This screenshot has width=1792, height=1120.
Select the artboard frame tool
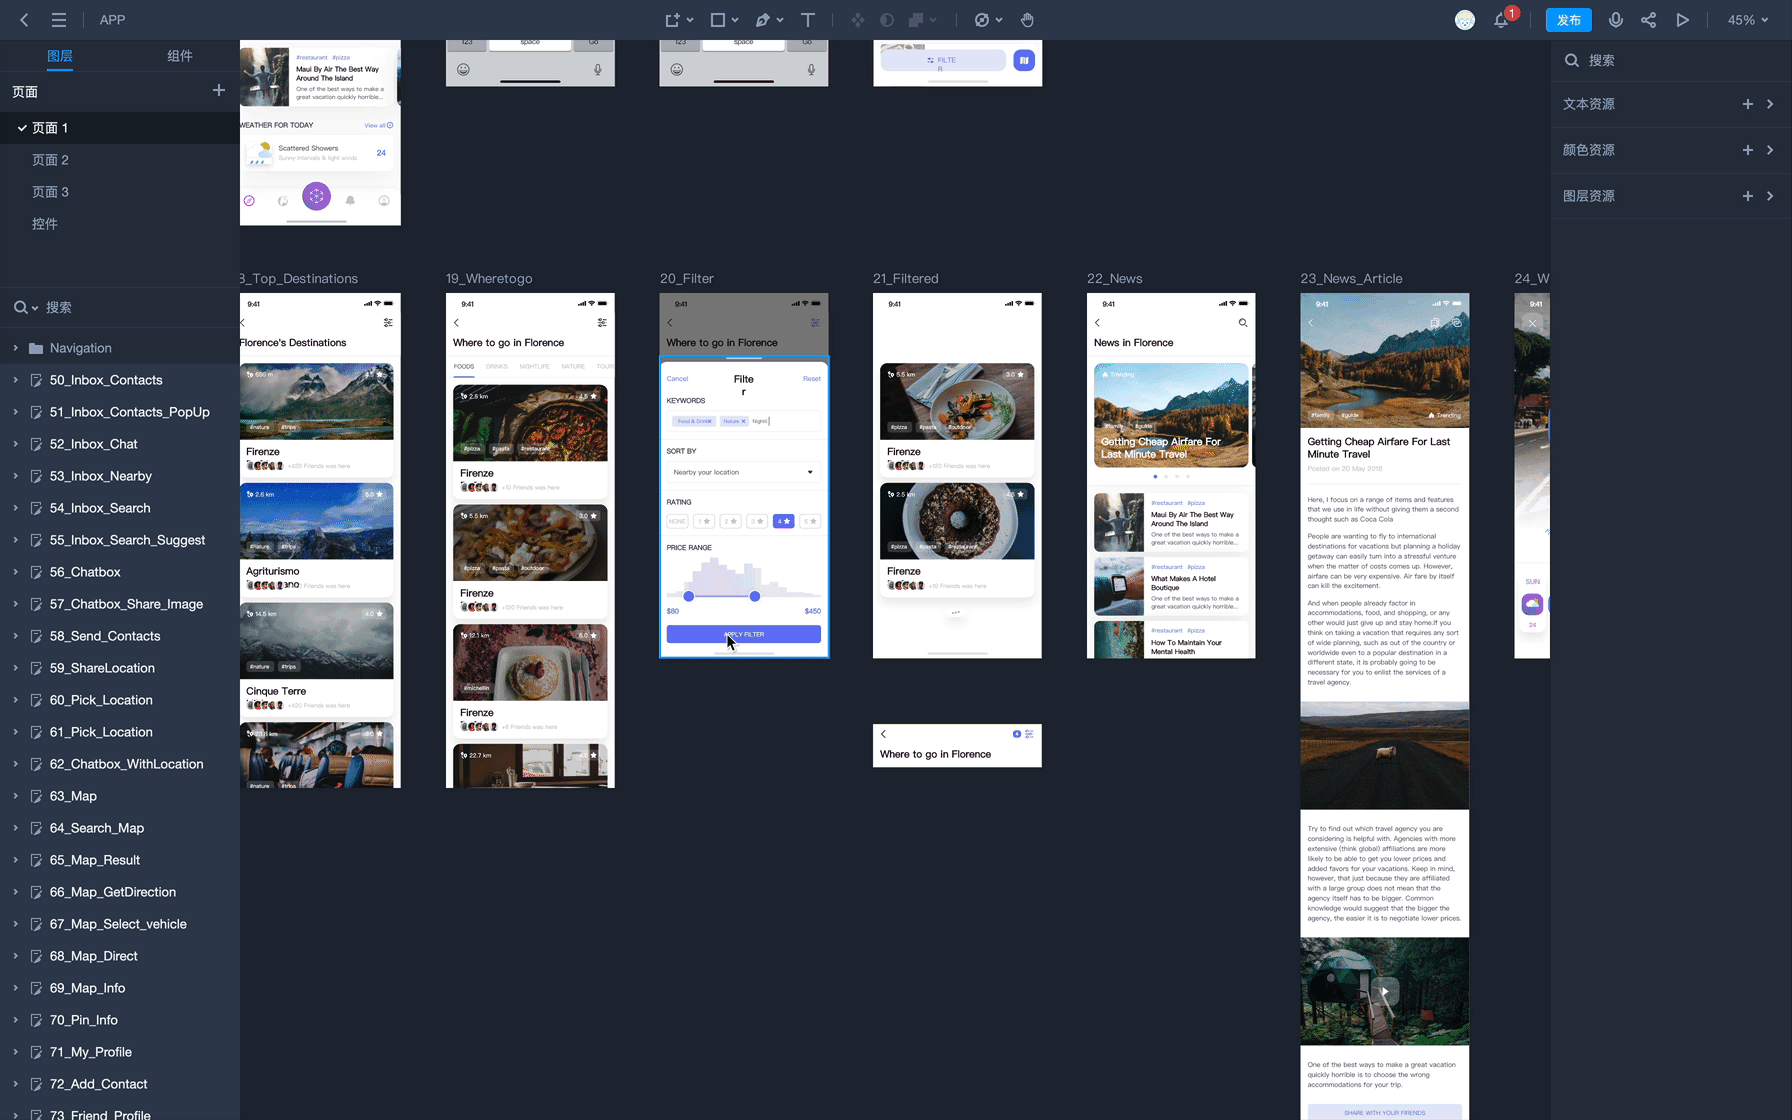coord(673,20)
